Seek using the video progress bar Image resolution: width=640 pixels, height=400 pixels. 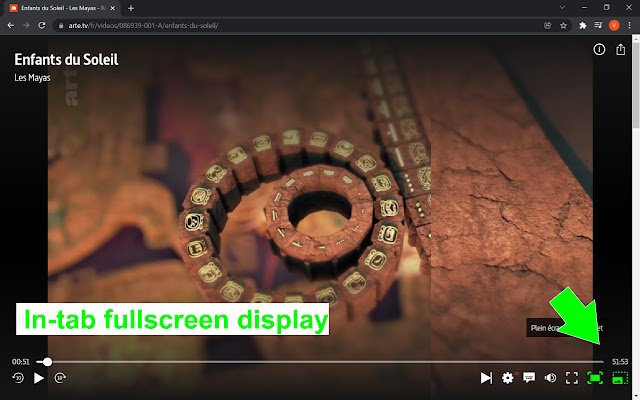(320, 362)
